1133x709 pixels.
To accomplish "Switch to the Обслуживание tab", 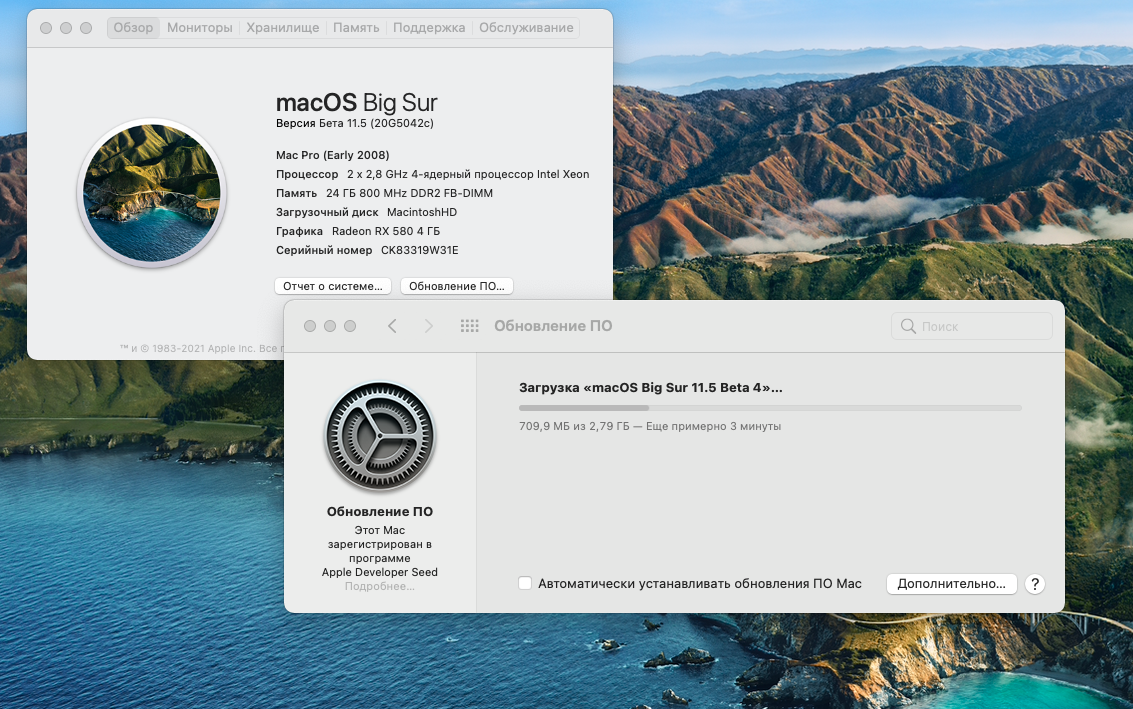I will pos(526,27).
